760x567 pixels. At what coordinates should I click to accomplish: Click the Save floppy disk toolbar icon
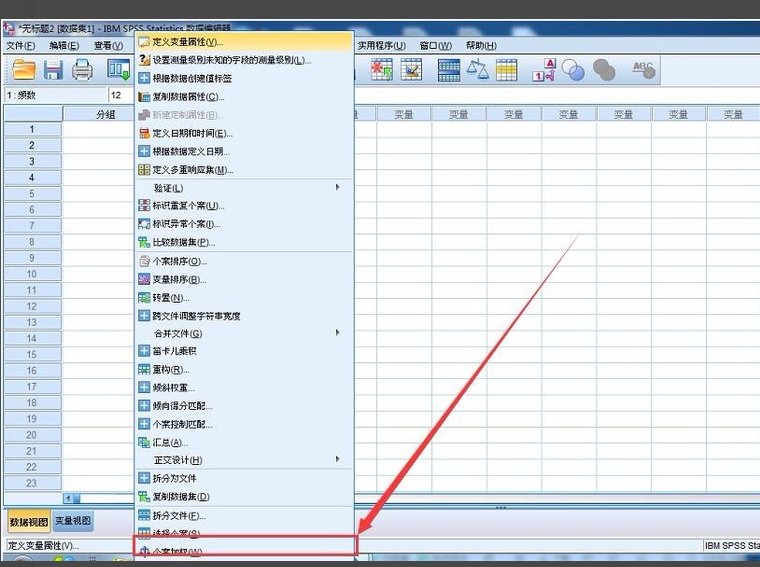(x=53, y=70)
